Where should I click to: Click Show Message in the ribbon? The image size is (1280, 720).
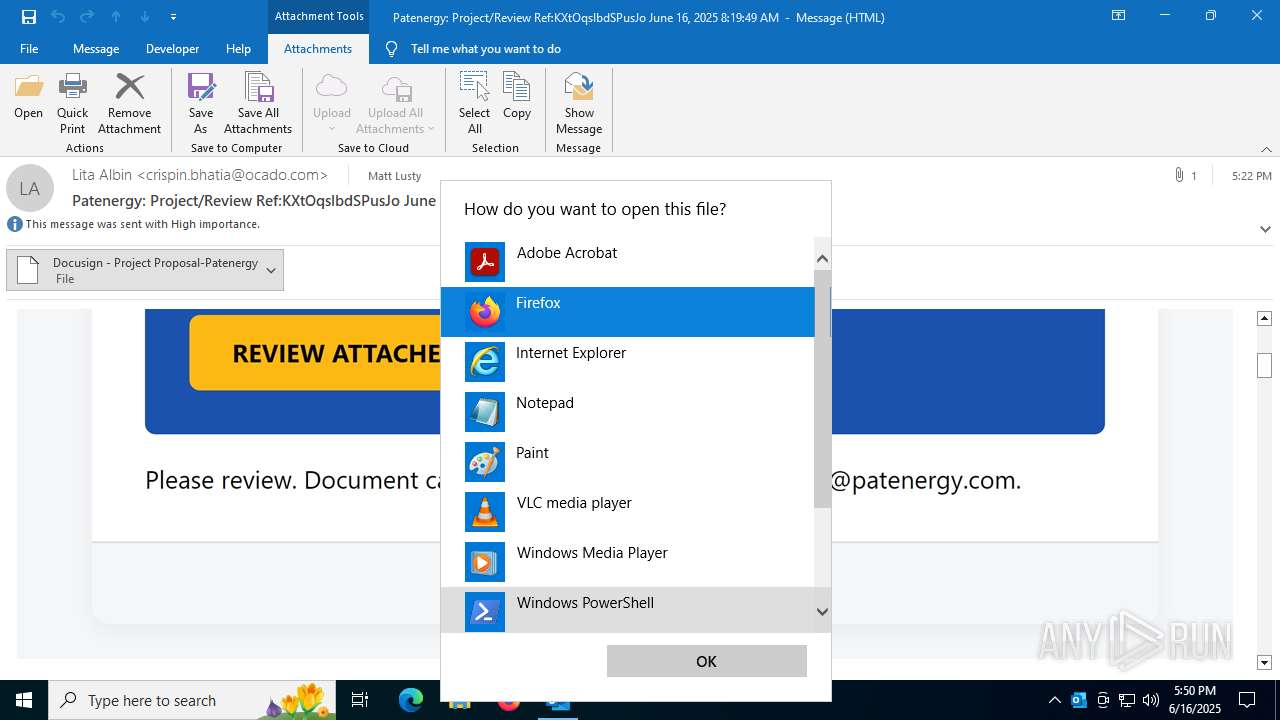pyautogui.click(x=579, y=103)
